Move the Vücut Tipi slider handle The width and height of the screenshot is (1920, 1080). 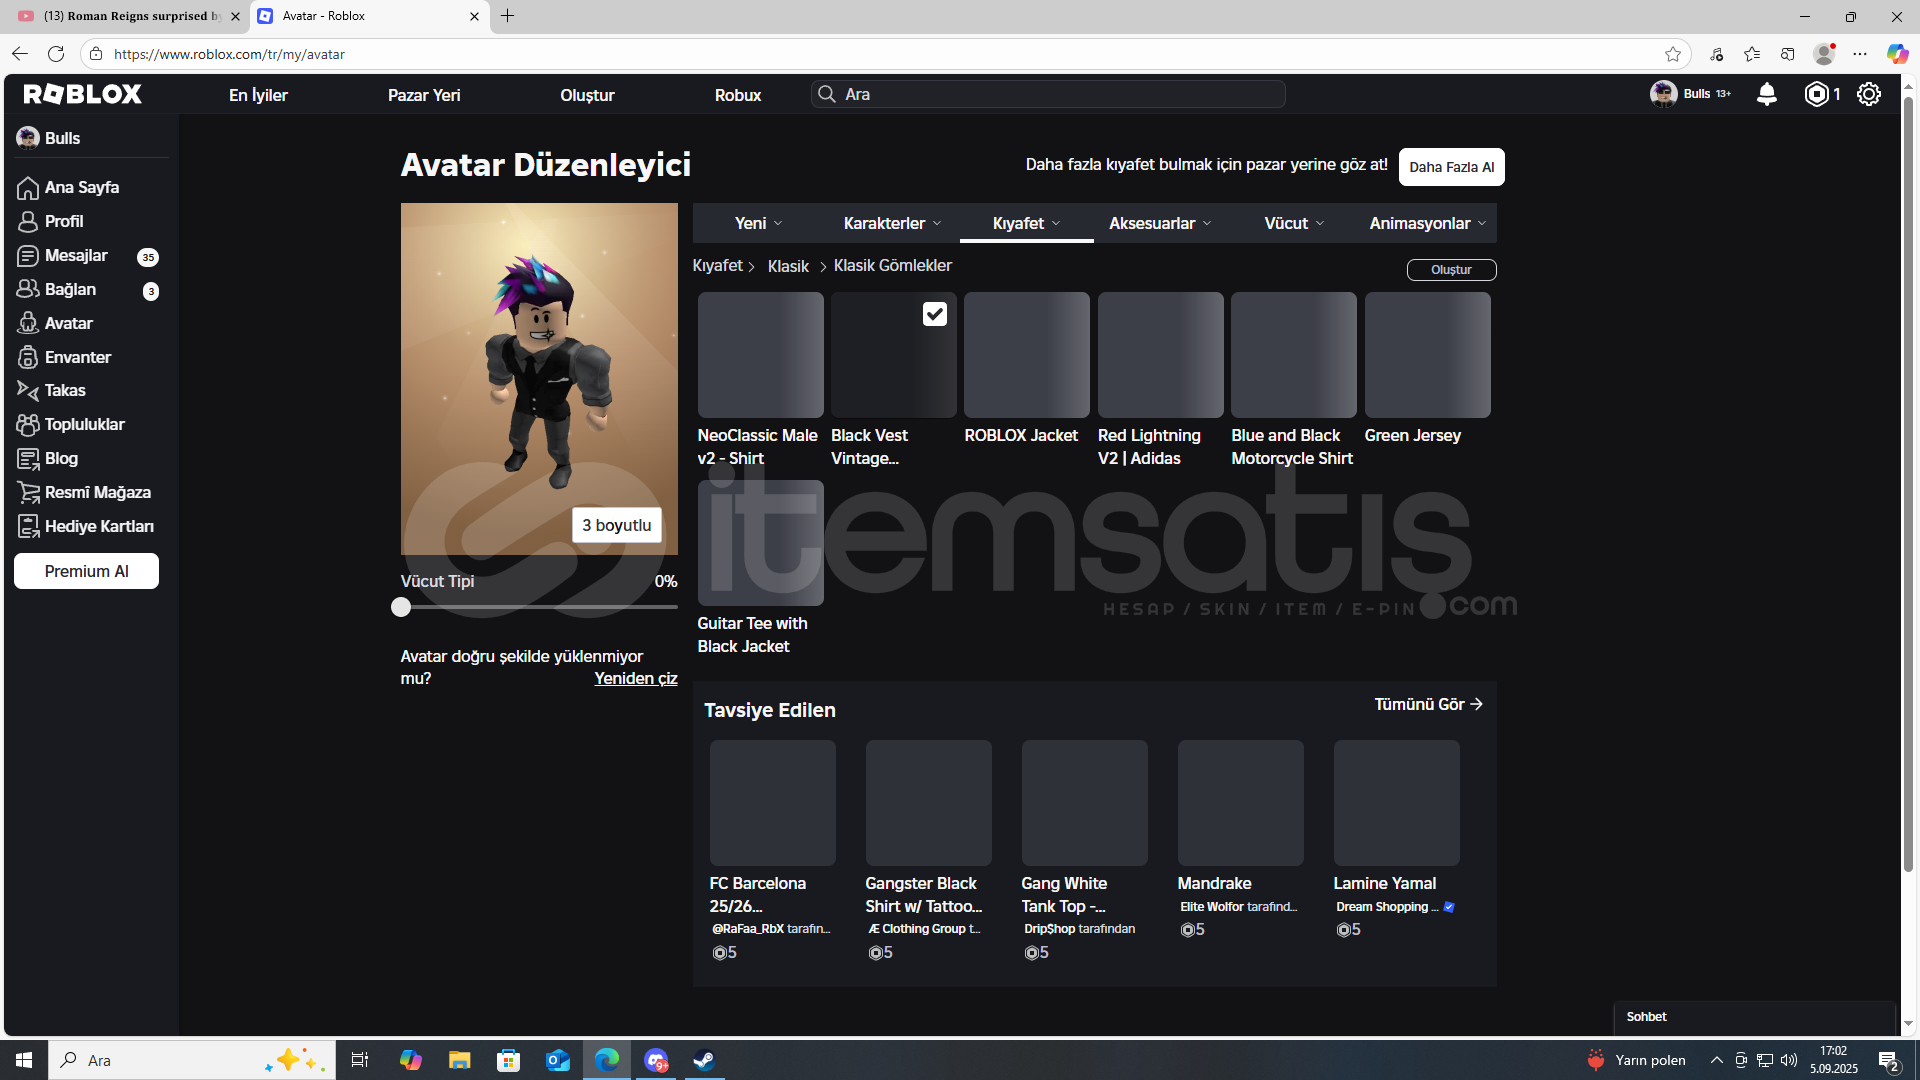(401, 607)
